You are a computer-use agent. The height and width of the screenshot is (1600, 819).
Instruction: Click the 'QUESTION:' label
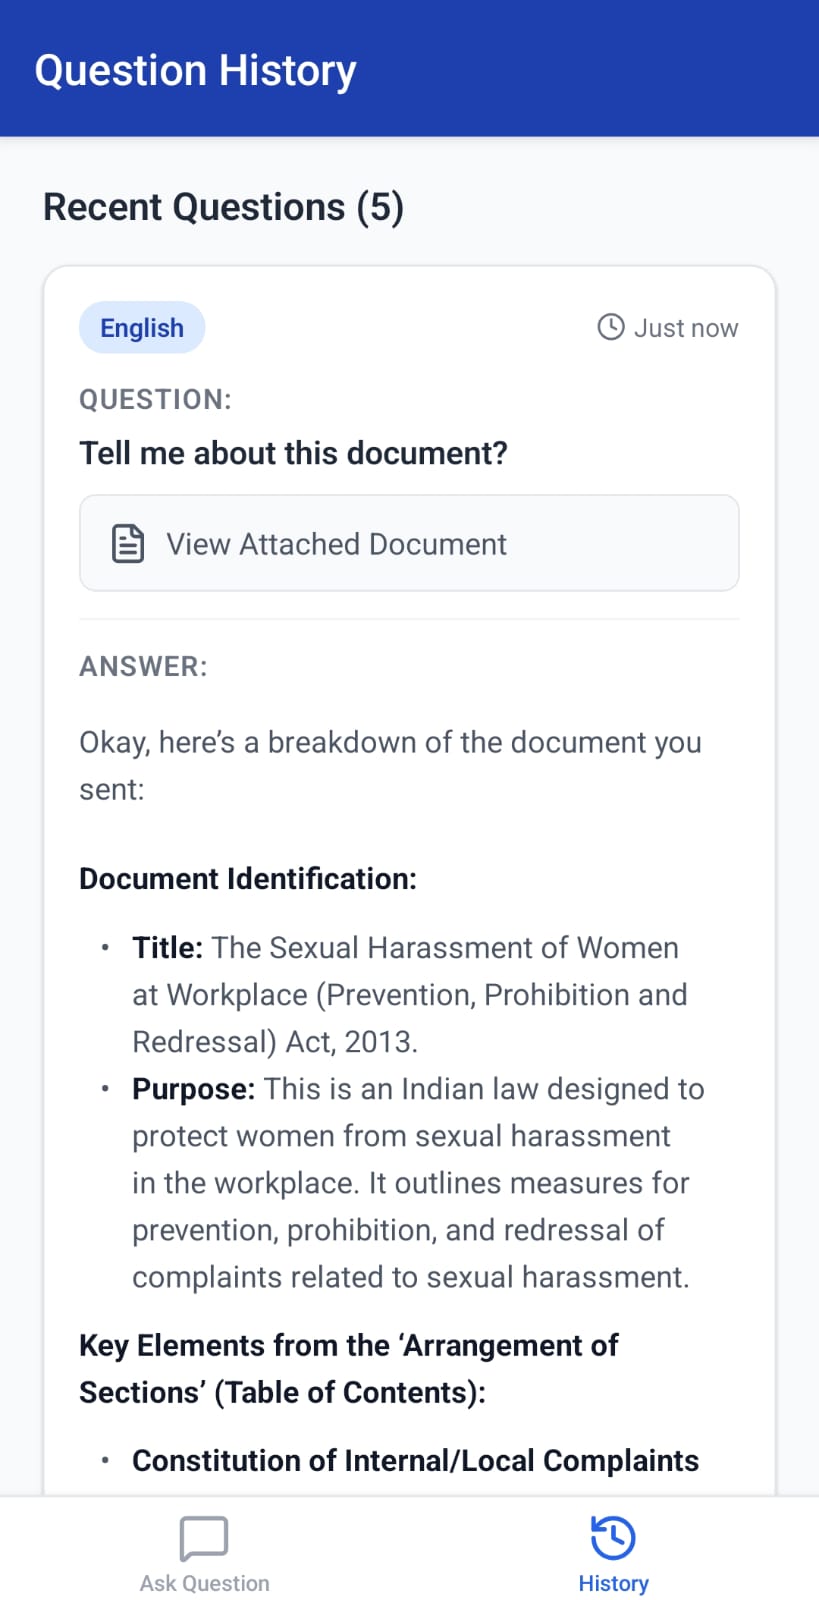click(155, 400)
